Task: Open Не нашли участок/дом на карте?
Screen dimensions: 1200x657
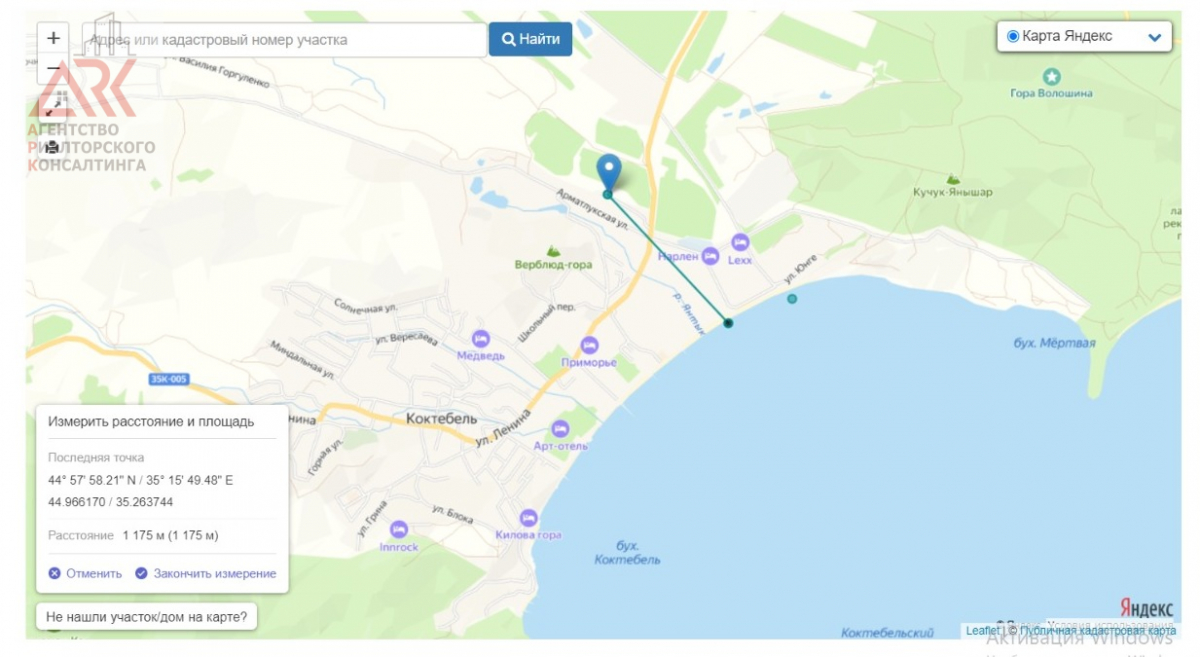Action: [147, 617]
